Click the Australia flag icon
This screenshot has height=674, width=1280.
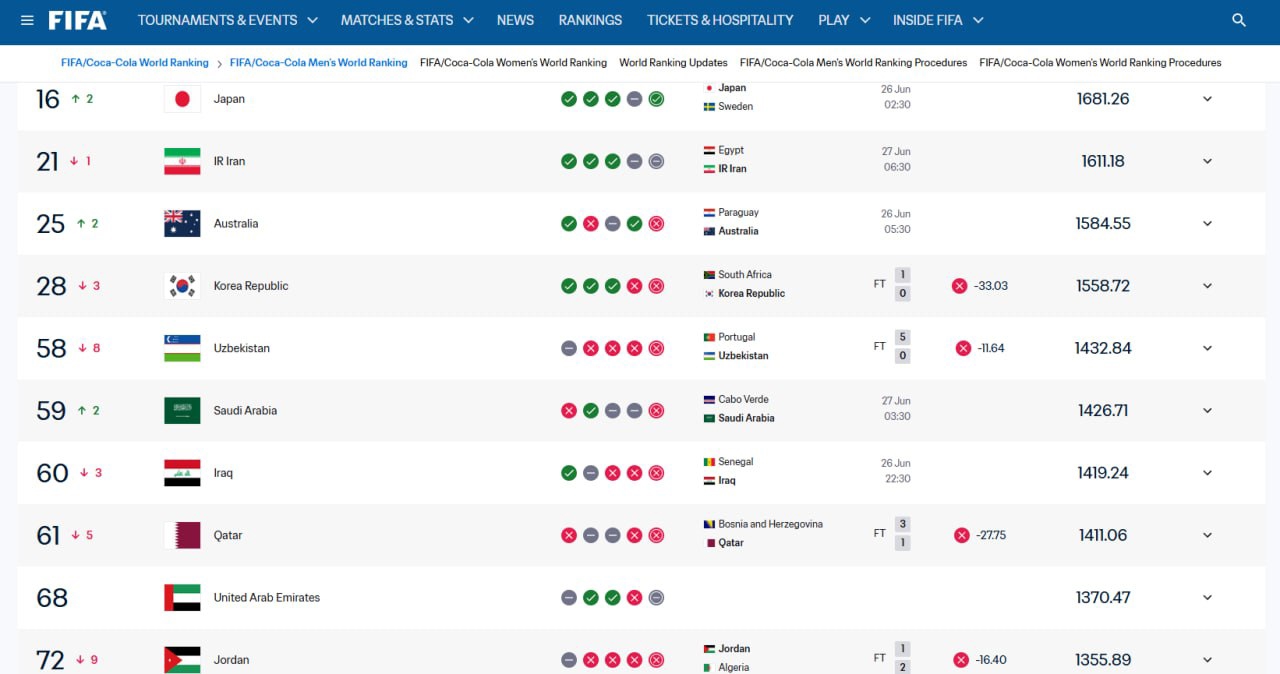182,224
